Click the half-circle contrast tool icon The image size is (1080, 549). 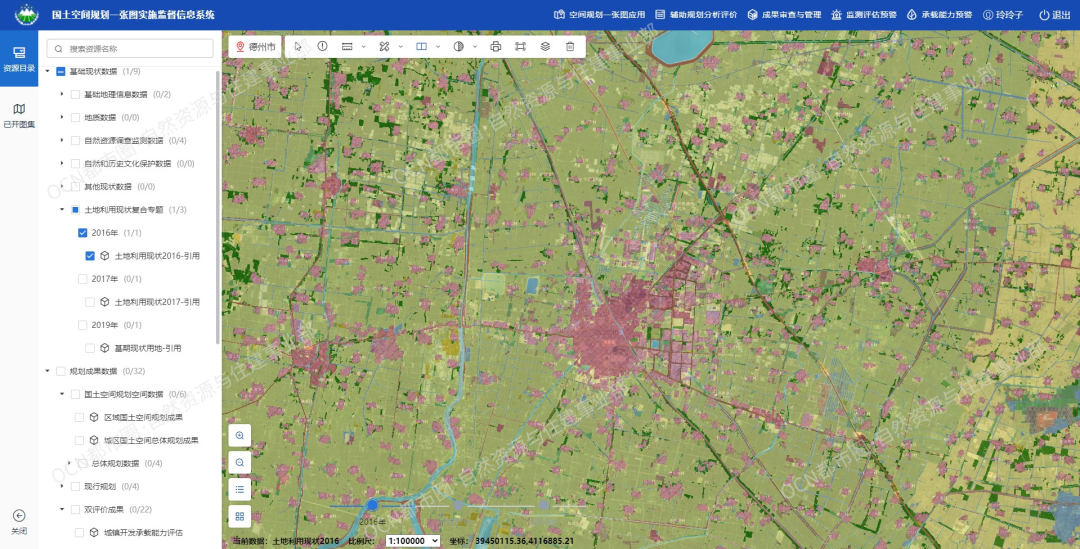click(459, 46)
